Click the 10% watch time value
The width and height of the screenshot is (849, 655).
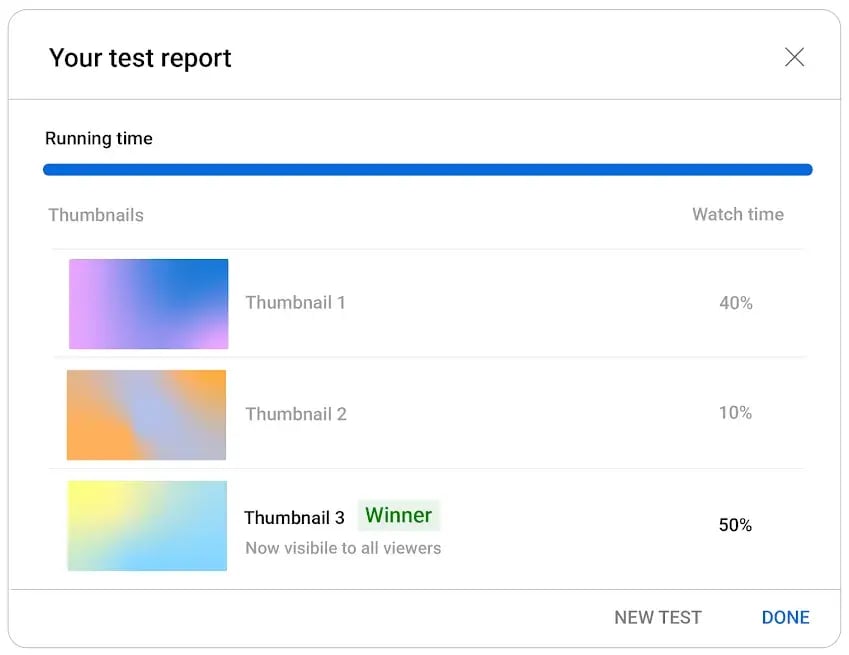pyautogui.click(x=735, y=413)
